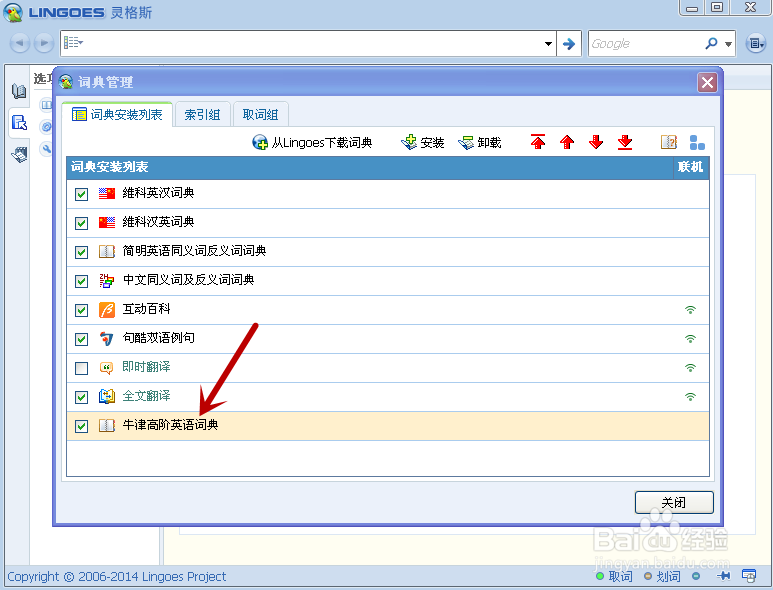
Task: Uncheck 牛津高阶英语词典 checkbox
Action: tap(81, 426)
